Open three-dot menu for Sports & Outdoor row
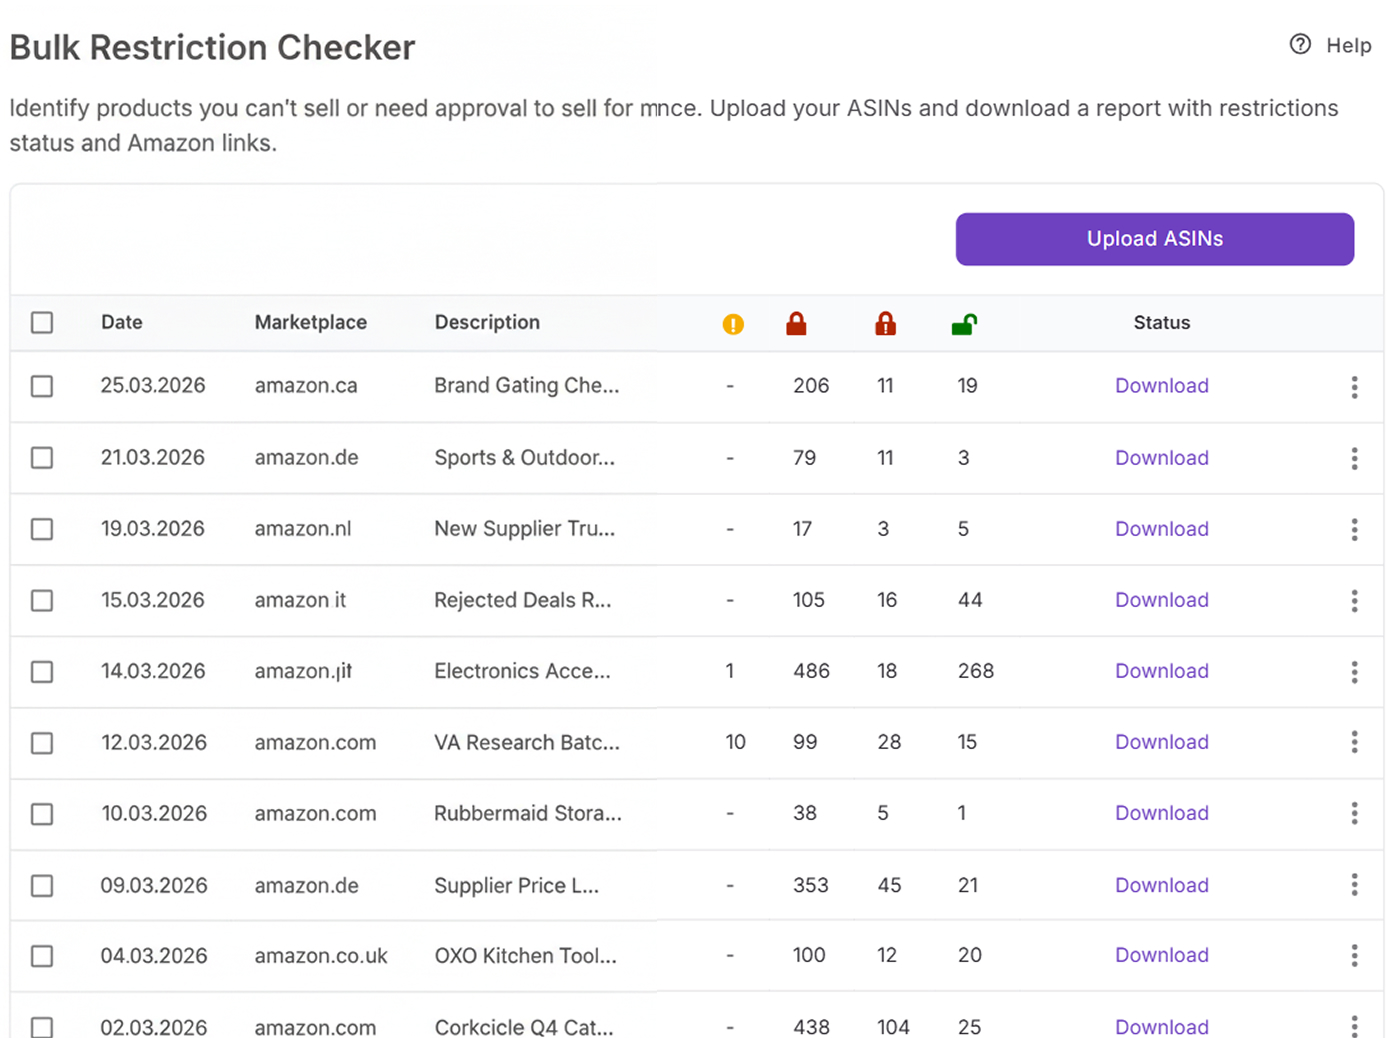 click(1354, 458)
